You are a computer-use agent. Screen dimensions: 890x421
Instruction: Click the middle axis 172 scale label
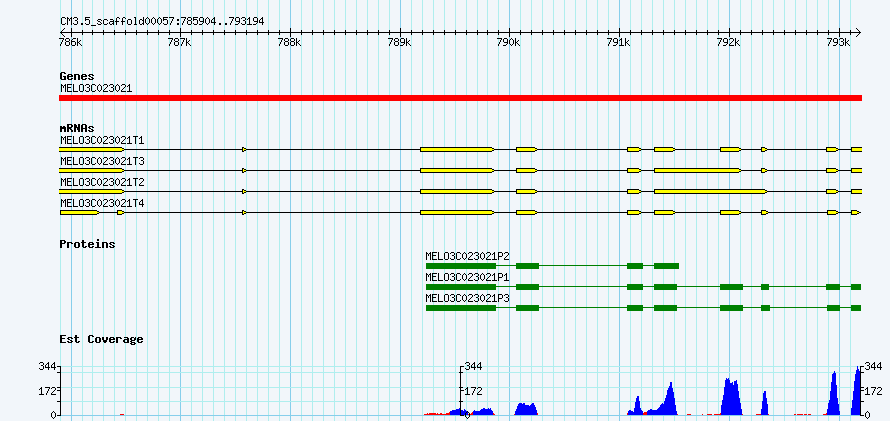point(475,391)
